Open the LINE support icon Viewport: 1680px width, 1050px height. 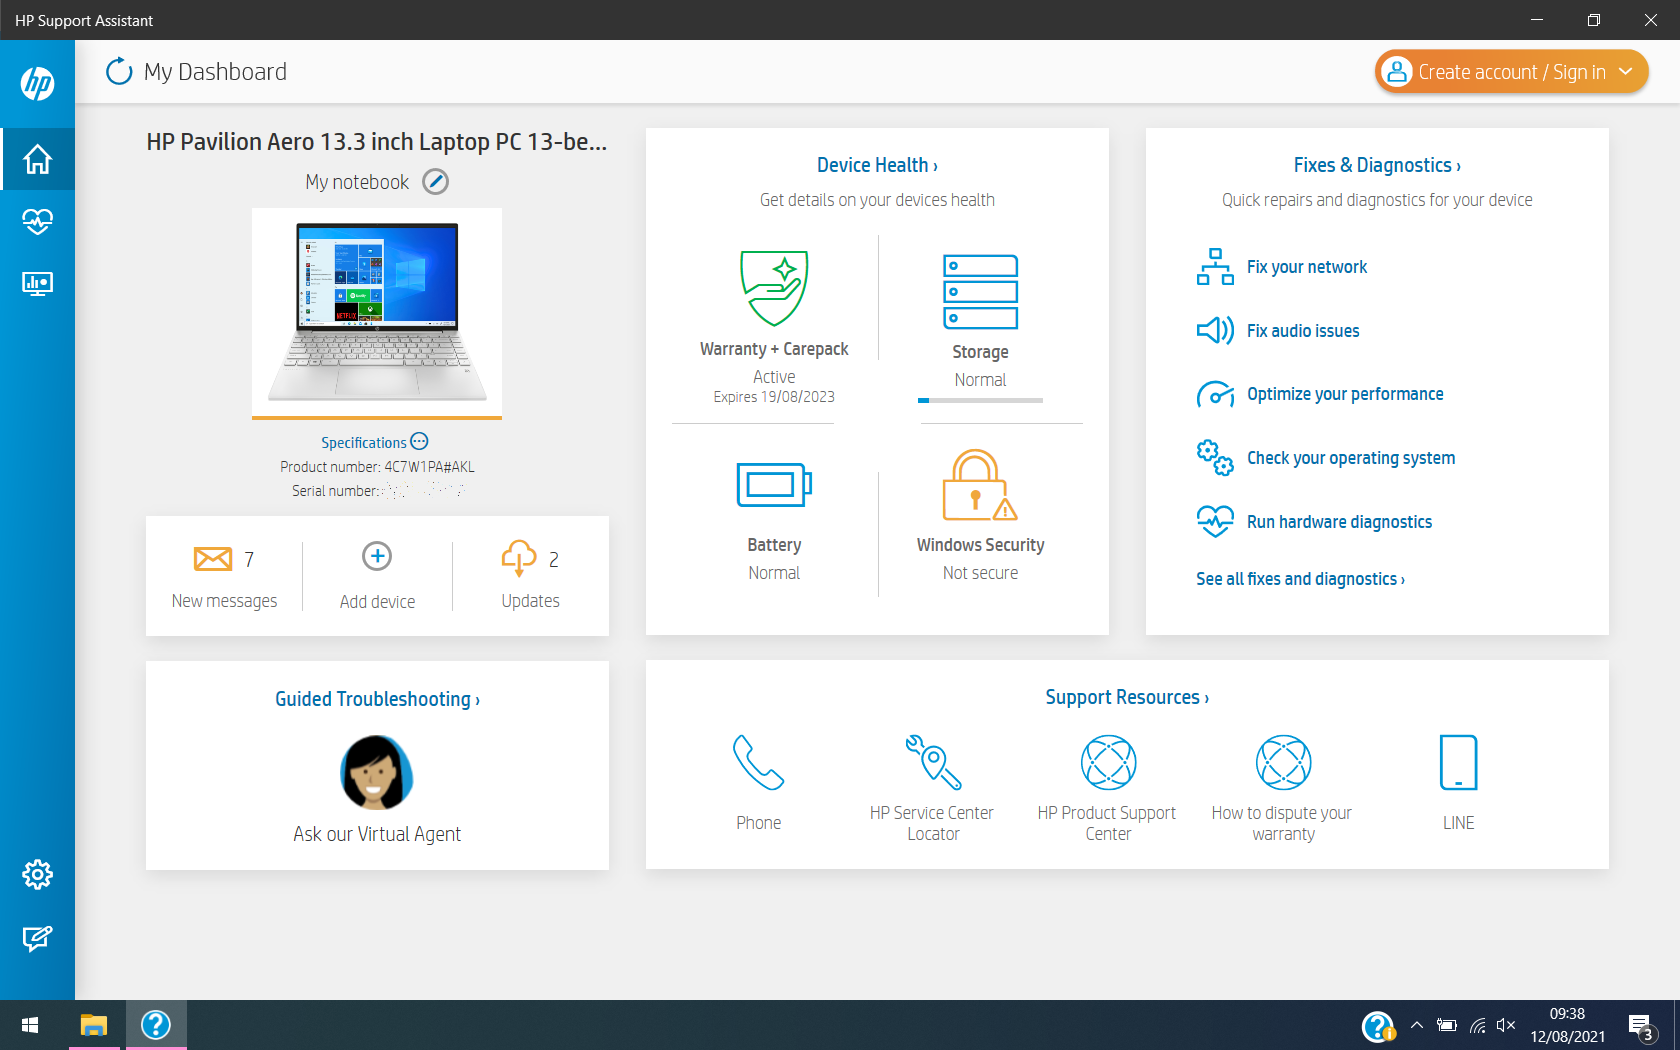coord(1458,763)
